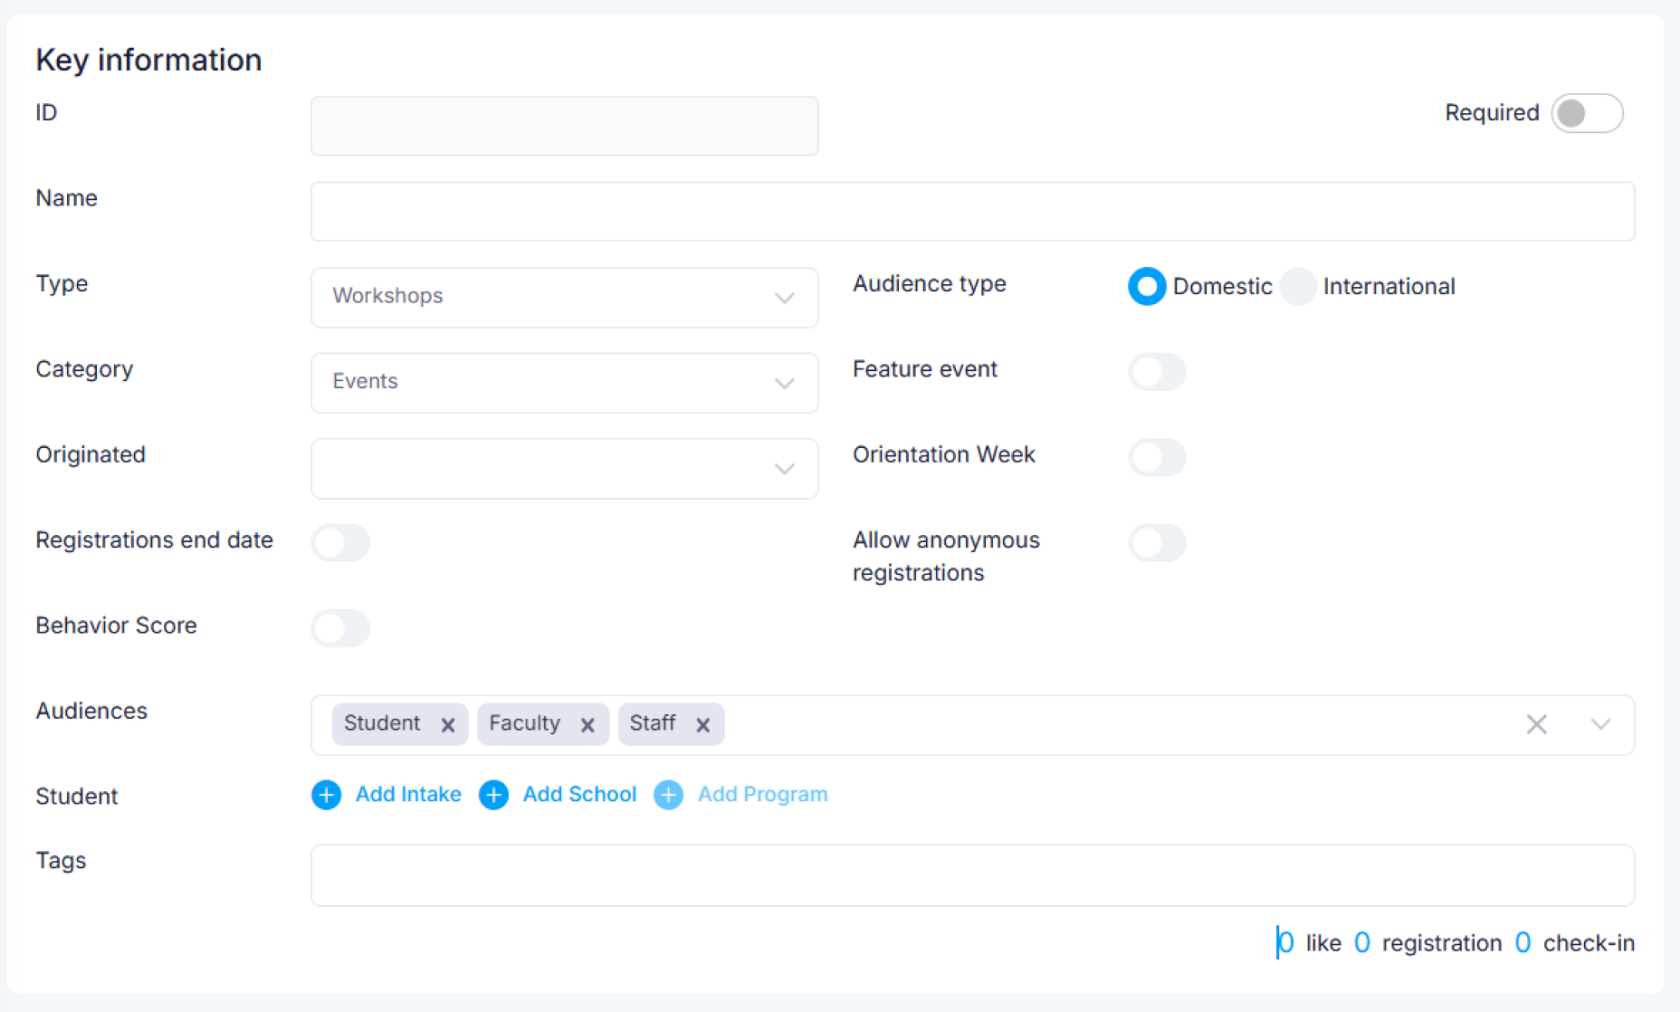Click the Add Program plus icon
Screen dimensions: 1680x1012
click(668, 795)
